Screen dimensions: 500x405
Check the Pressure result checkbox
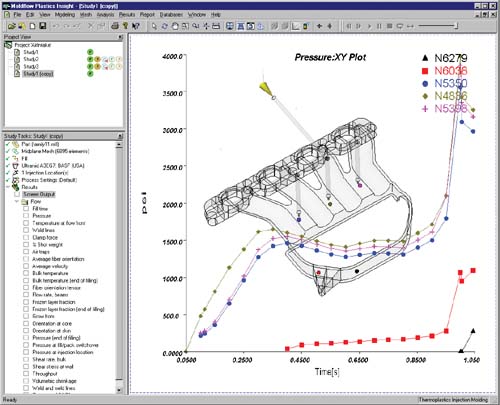pos(26,216)
